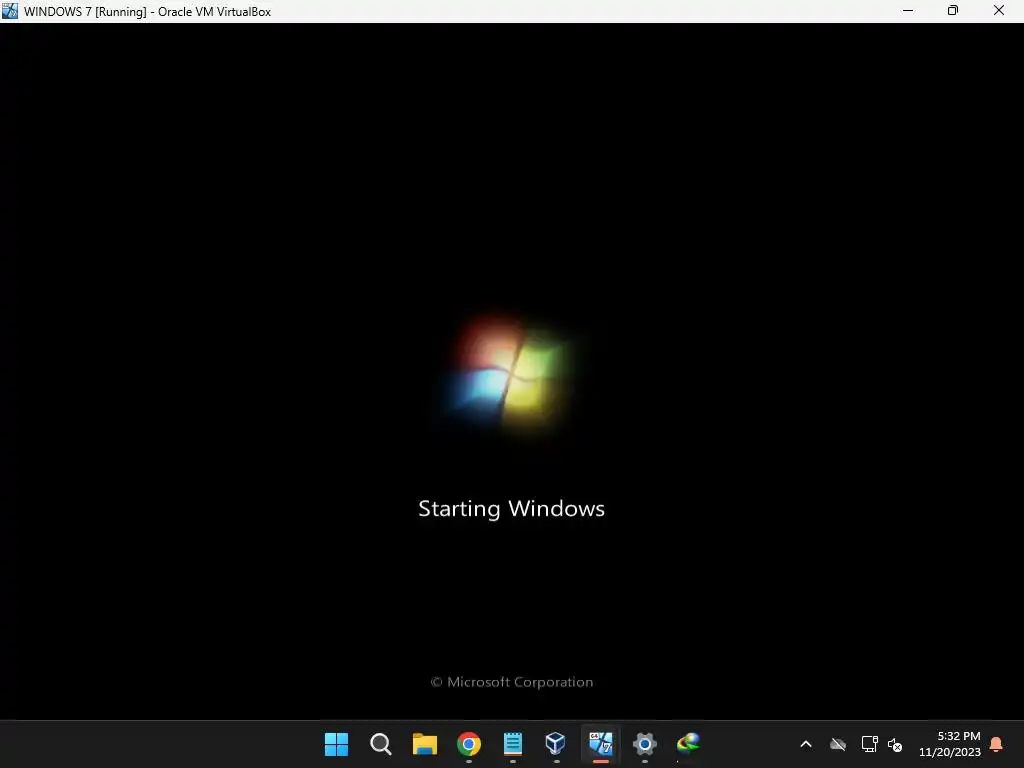The height and width of the screenshot is (768, 1024).
Task: Click the VirtualBox window title bar icon
Action: click(10, 11)
